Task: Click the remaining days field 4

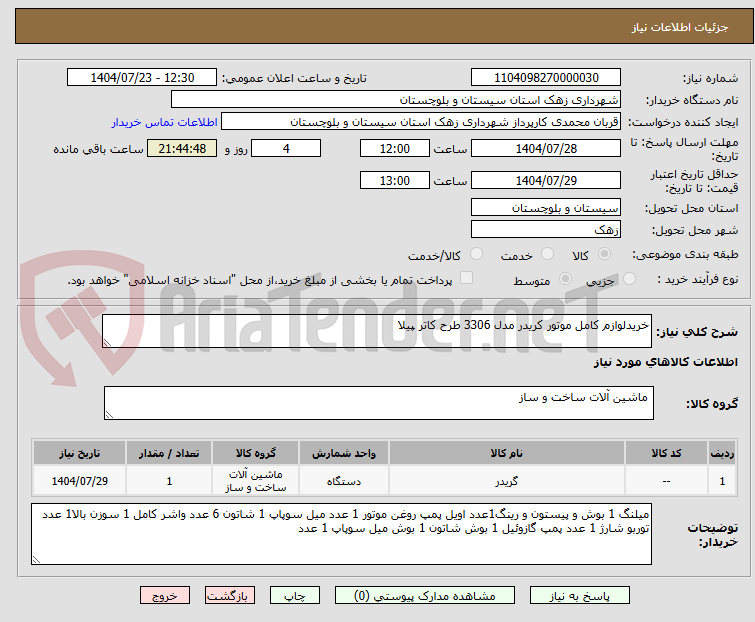Action: click(286, 148)
